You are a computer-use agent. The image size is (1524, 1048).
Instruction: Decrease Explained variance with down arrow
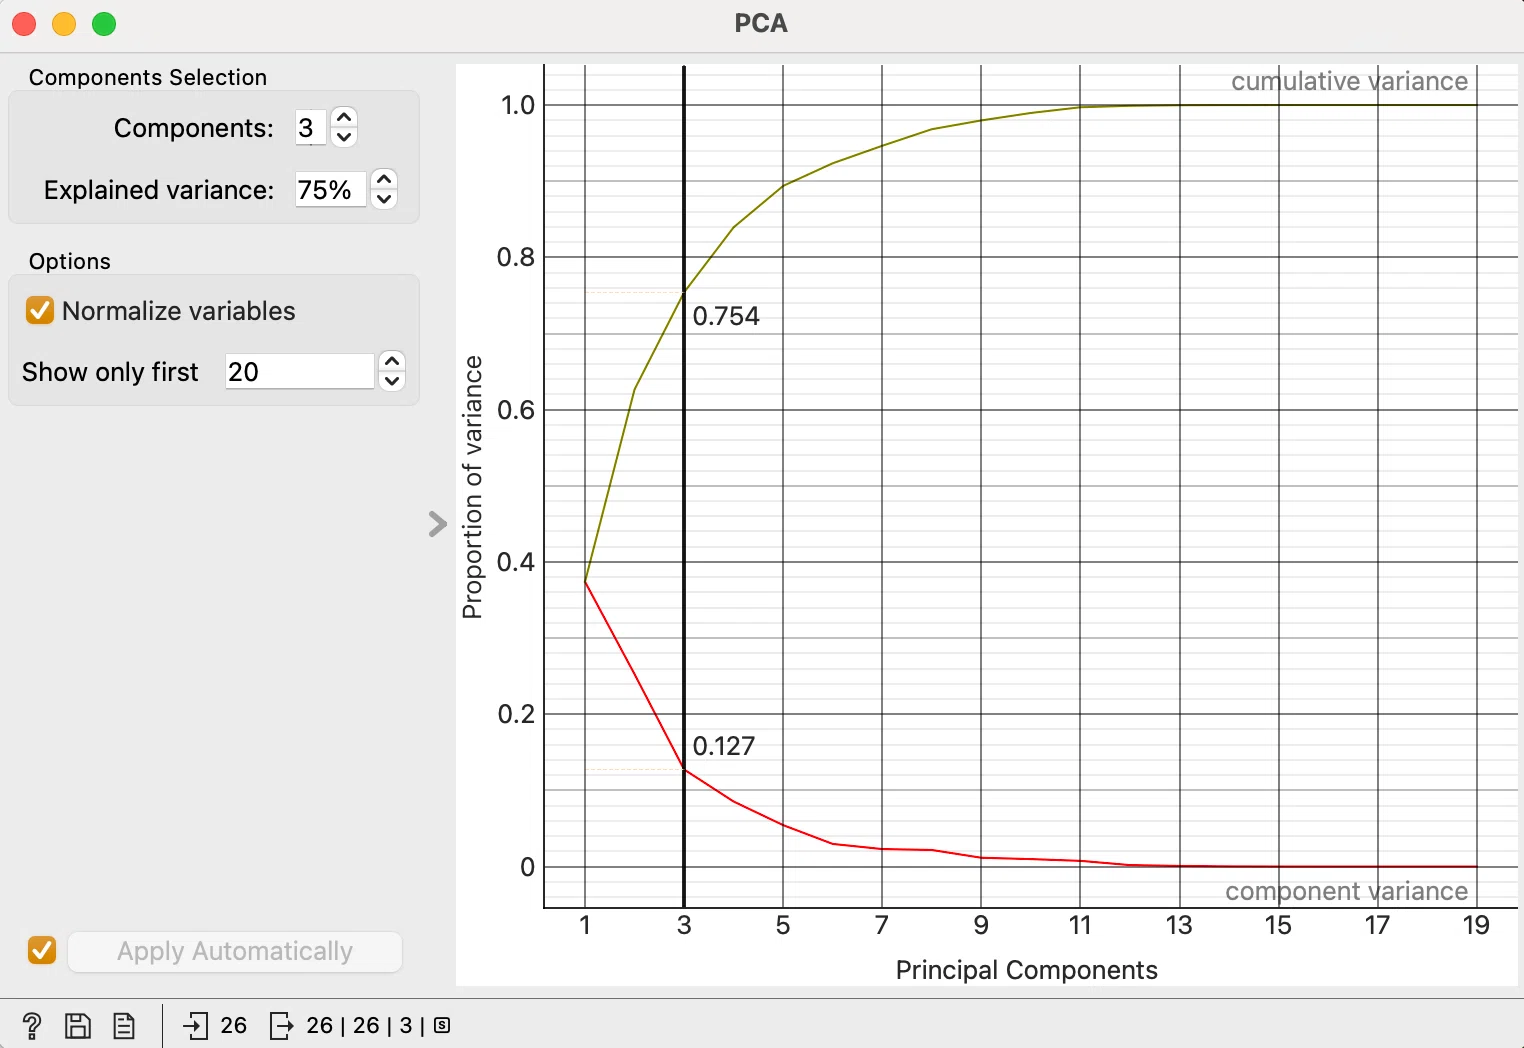tap(384, 199)
